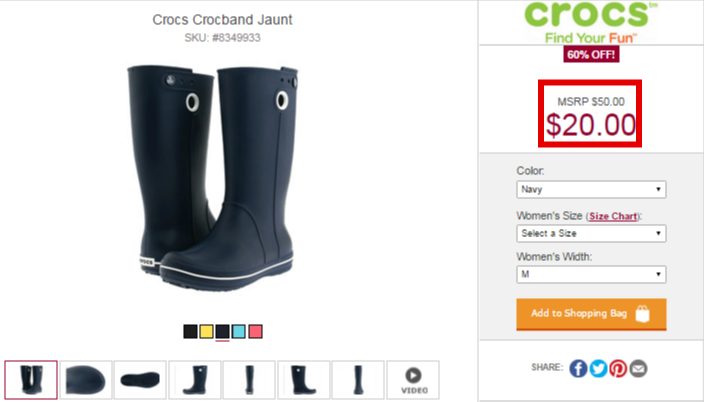
Task: Choose the yellow color swatch
Action: pyautogui.click(x=207, y=331)
